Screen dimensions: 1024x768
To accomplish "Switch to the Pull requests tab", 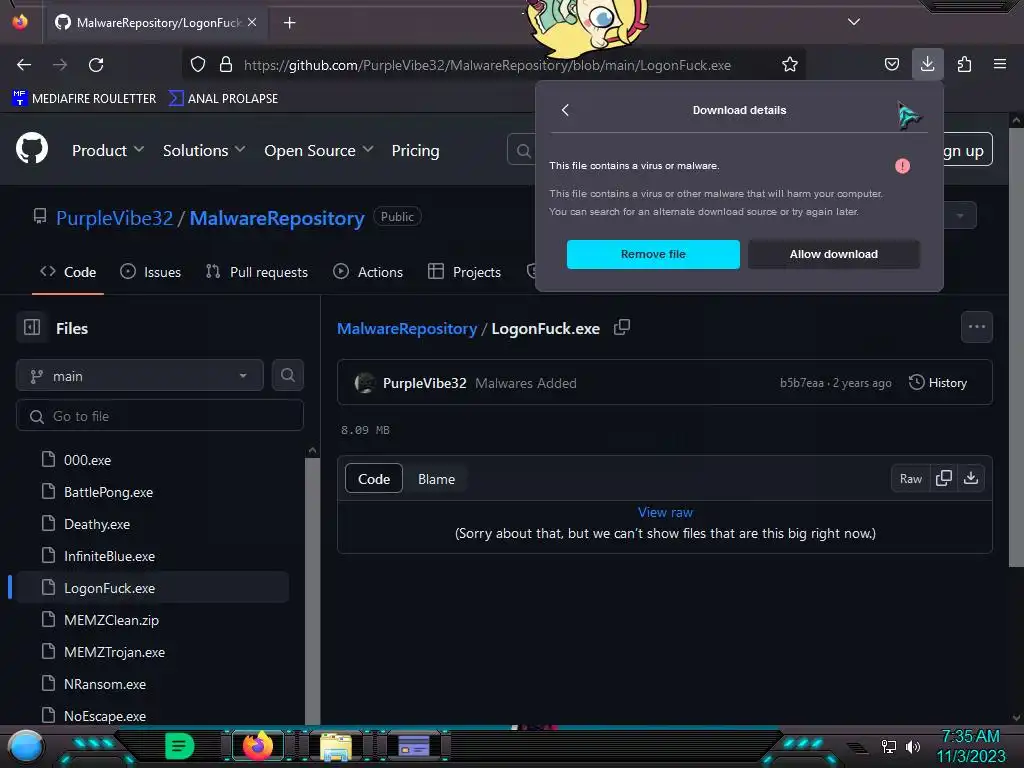I will pos(257,272).
